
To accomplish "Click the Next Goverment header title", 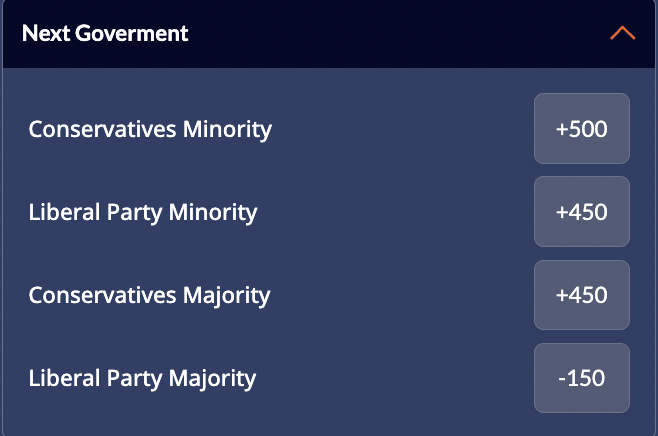I will [x=105, y=33].
